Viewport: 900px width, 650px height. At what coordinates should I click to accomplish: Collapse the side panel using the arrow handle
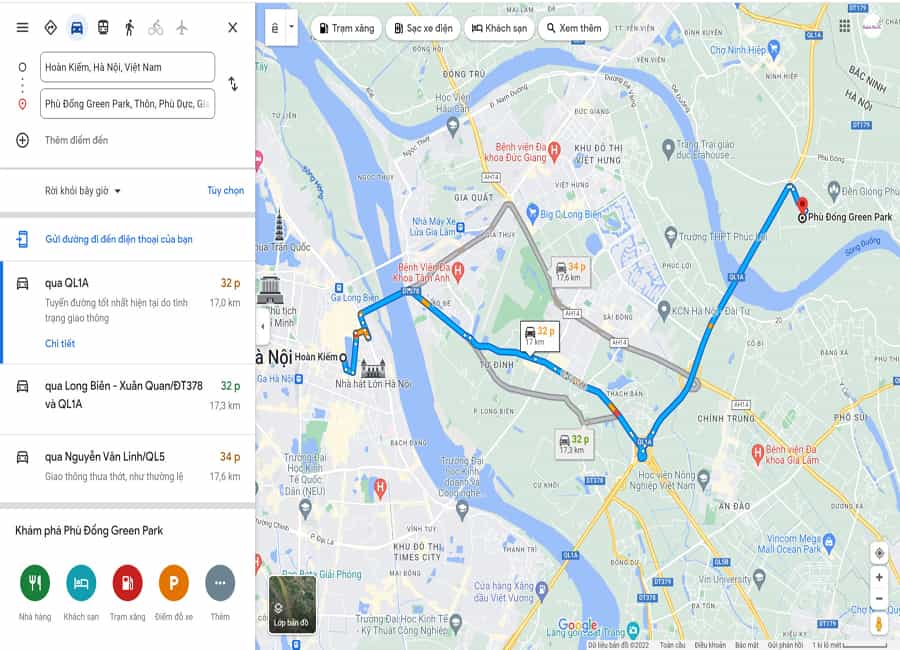(262, 326)
